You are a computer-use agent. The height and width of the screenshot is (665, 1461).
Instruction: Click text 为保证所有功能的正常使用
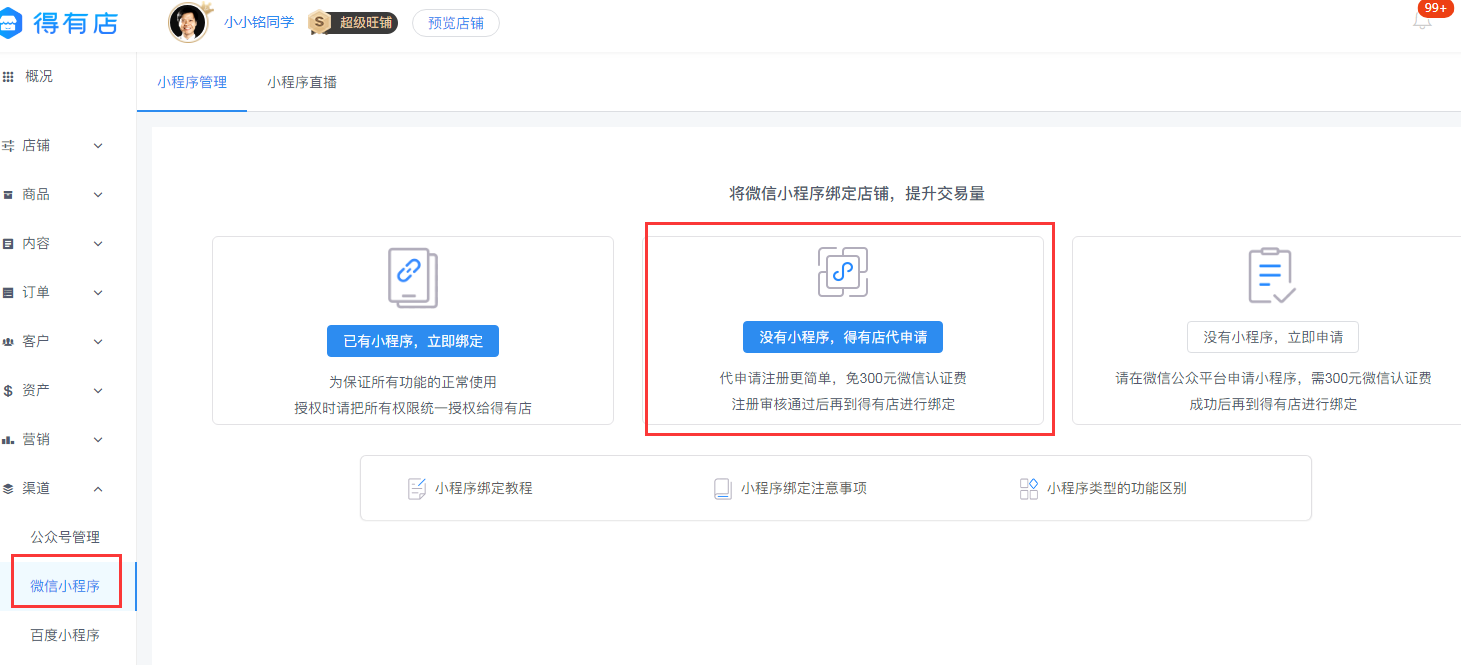click(413, 382)
